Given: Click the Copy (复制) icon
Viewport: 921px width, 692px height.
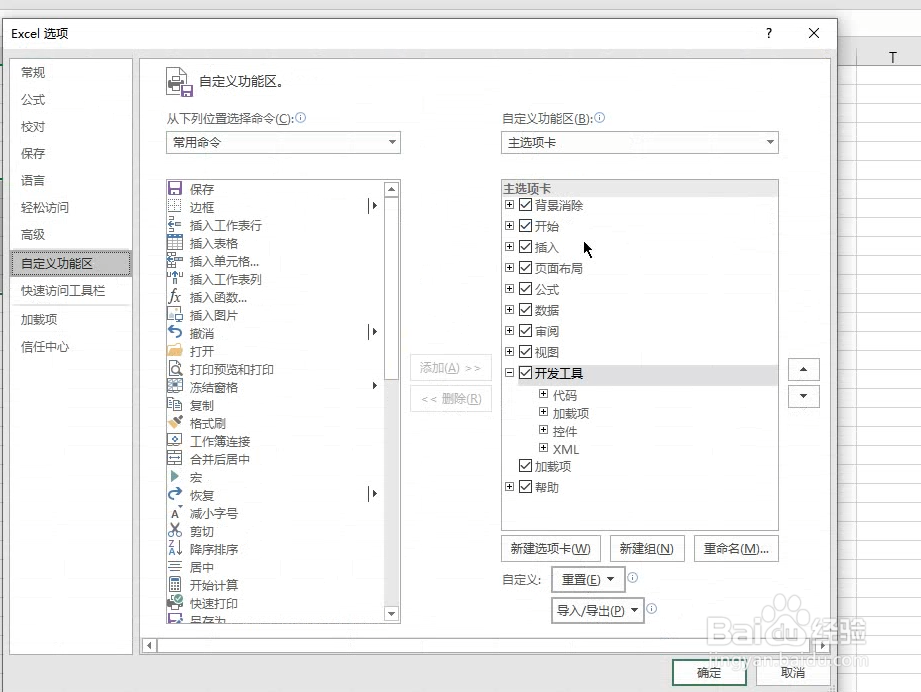Looking at the screenshot, I should click(175, 405).
